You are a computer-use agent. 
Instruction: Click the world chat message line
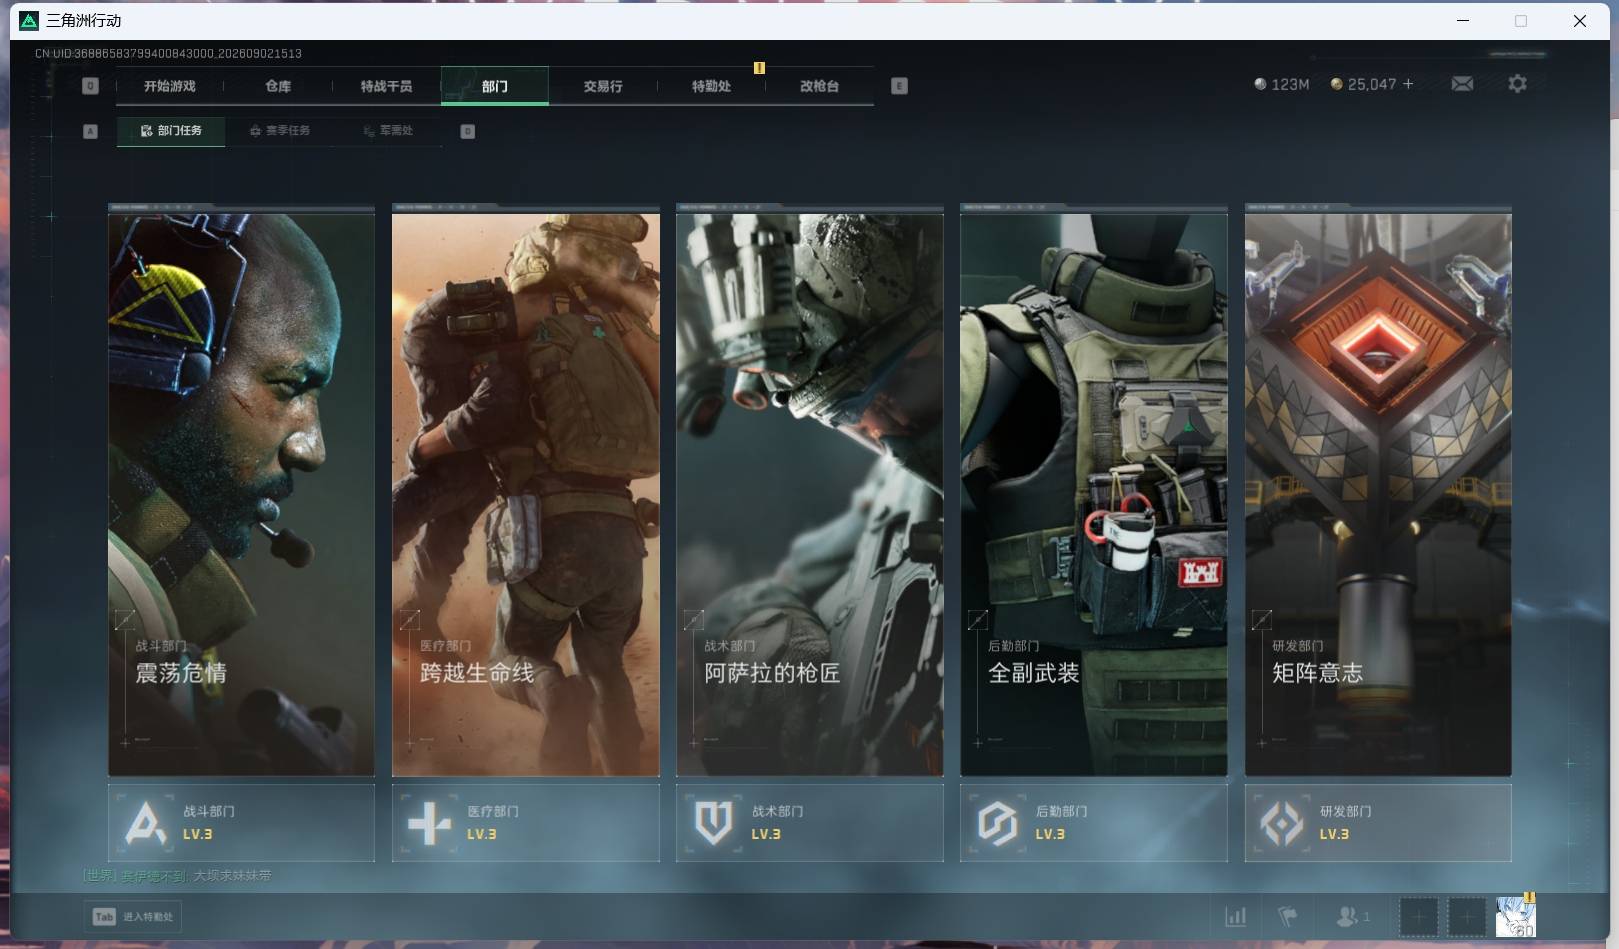pos(177,876)
